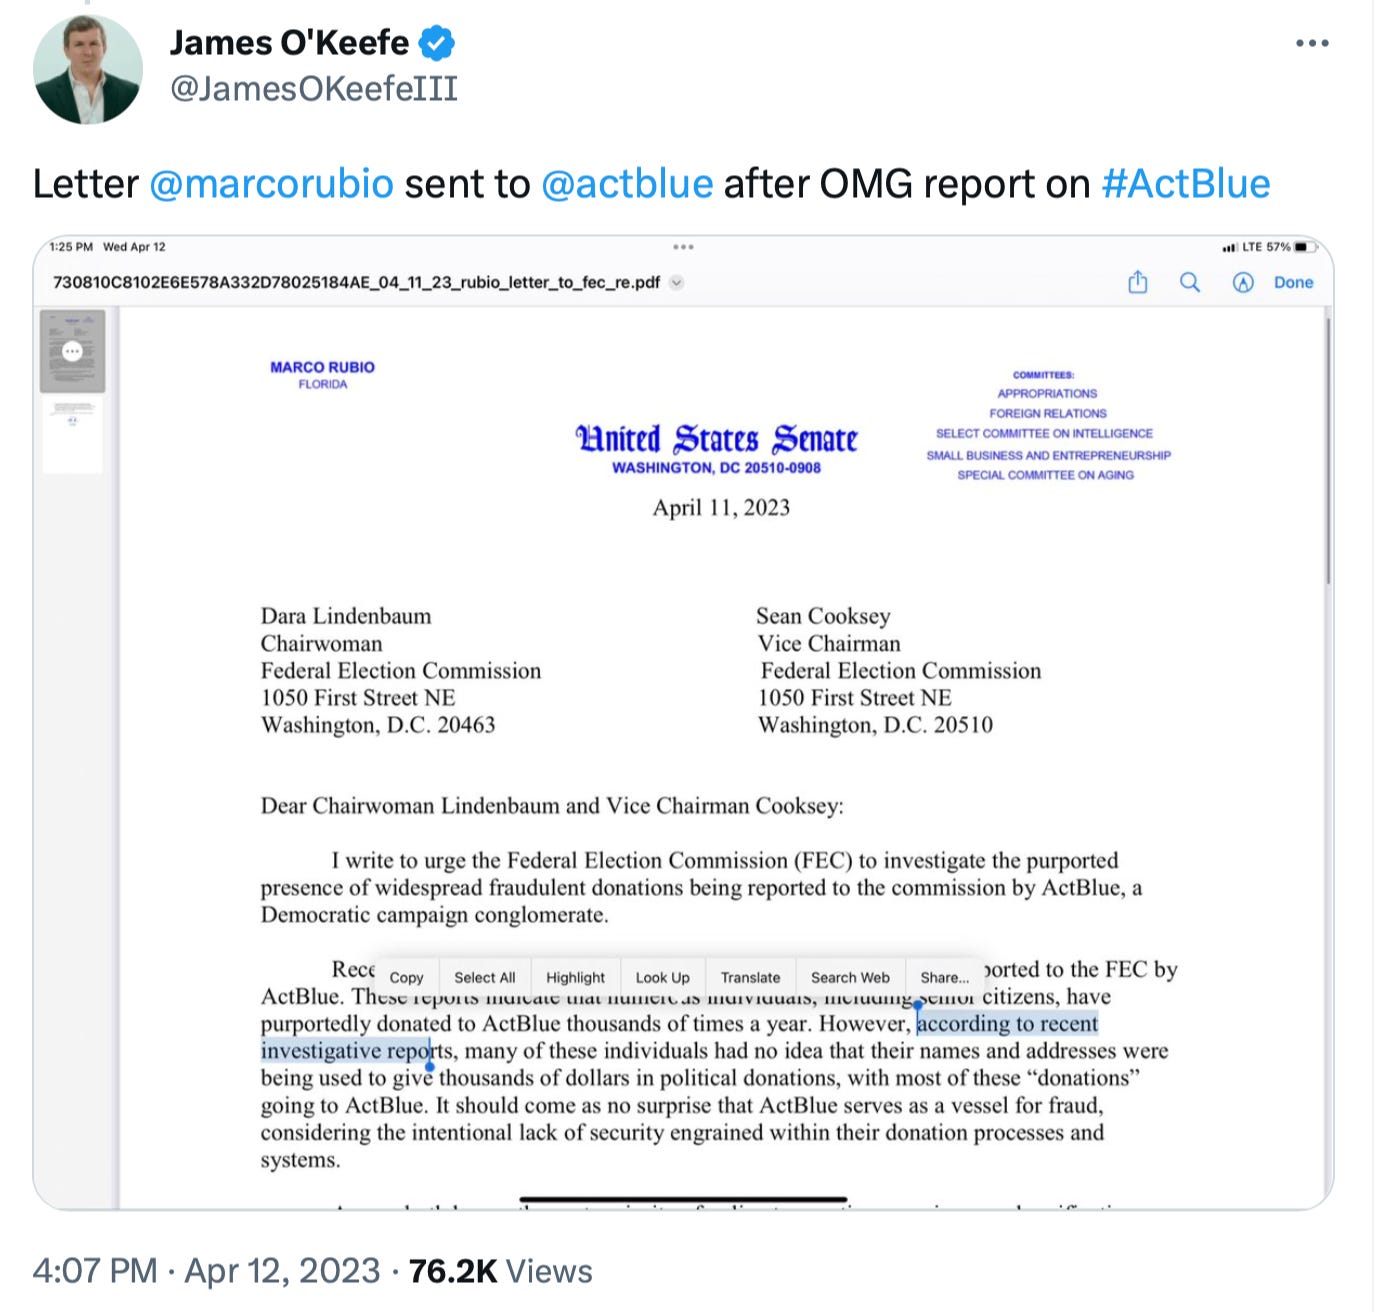Open the tweet's three-dot more menu

pyautogui.click(x=1311, y=44)
